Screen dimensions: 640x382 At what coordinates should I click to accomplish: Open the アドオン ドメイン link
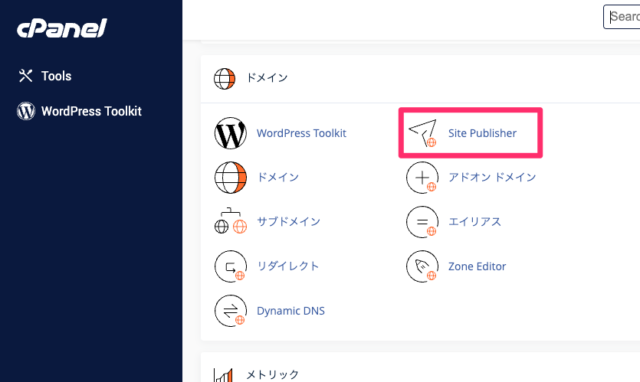492,178
